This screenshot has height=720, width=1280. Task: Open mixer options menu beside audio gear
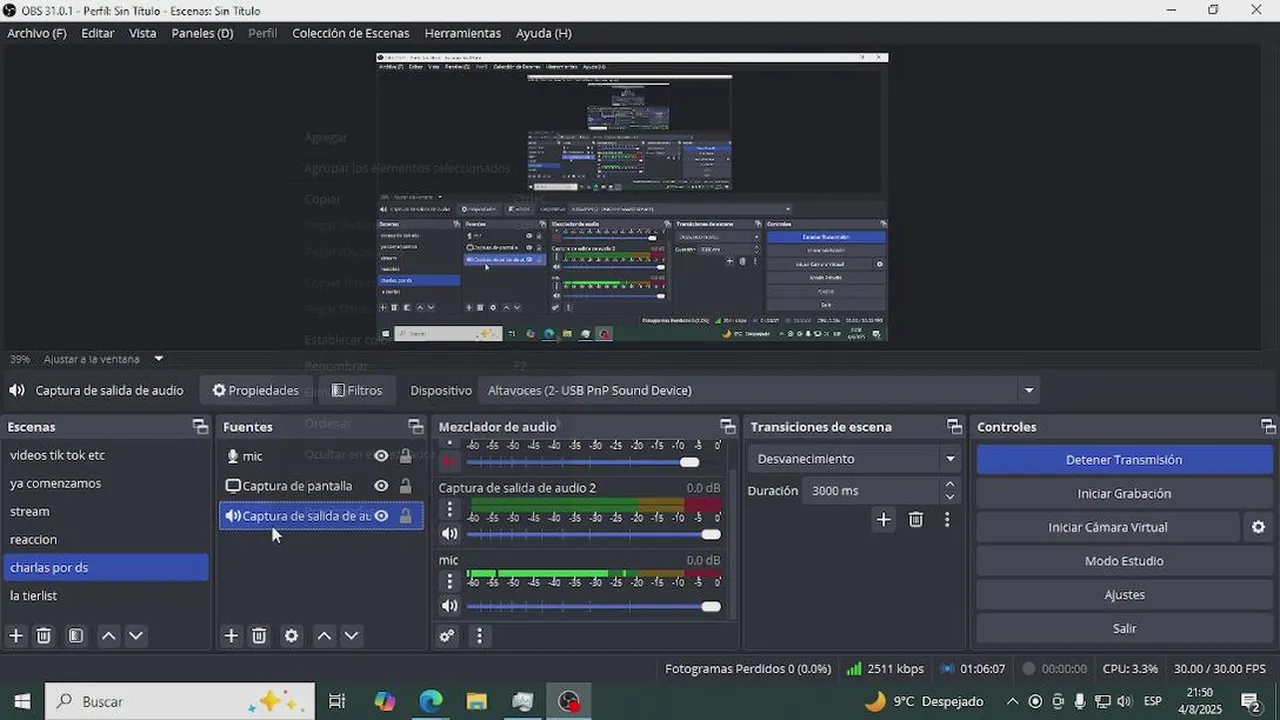[479, 636]
